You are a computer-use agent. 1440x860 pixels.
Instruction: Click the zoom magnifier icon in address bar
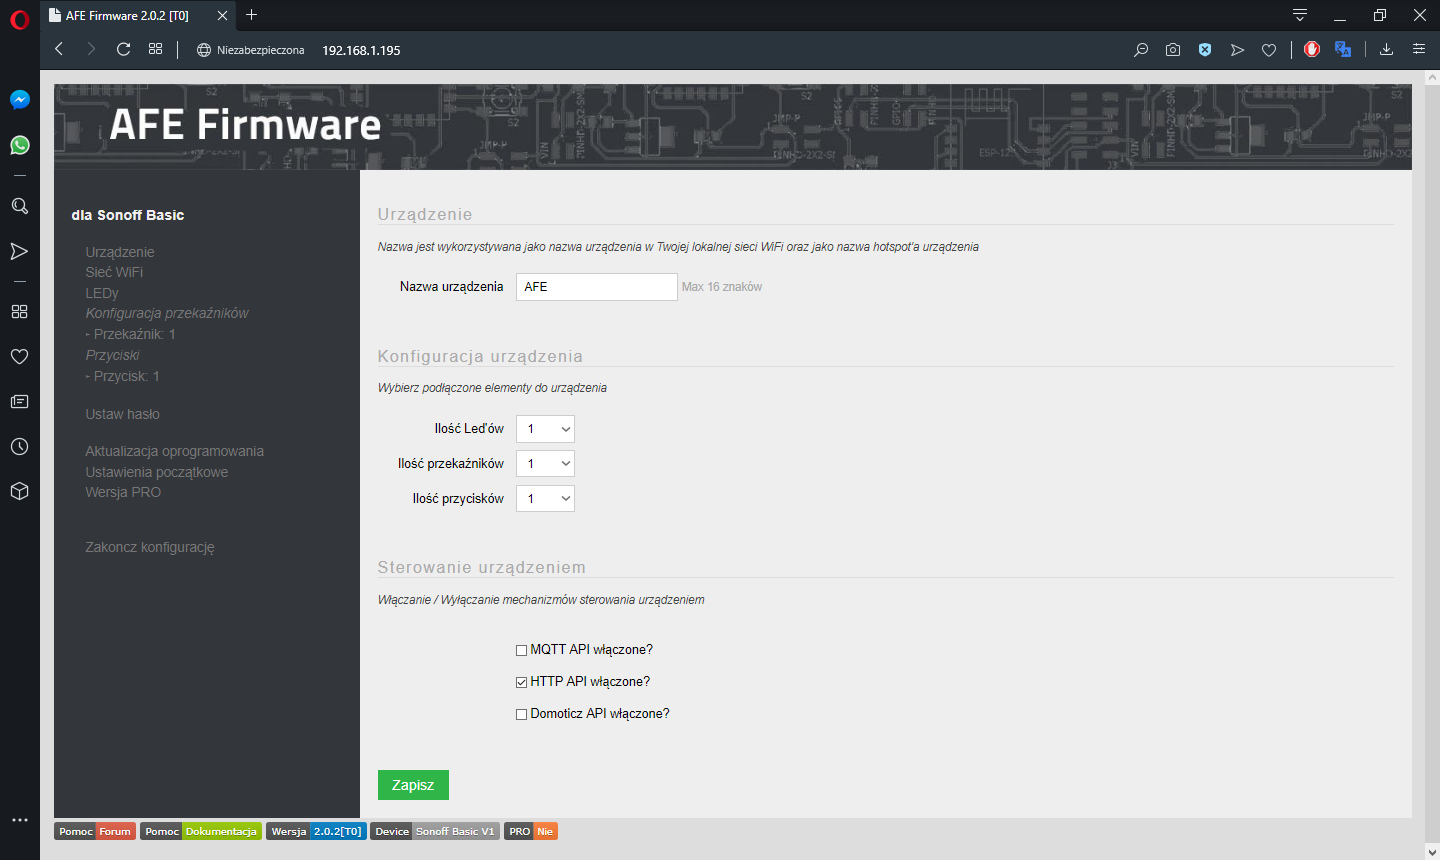(1141, 50)
